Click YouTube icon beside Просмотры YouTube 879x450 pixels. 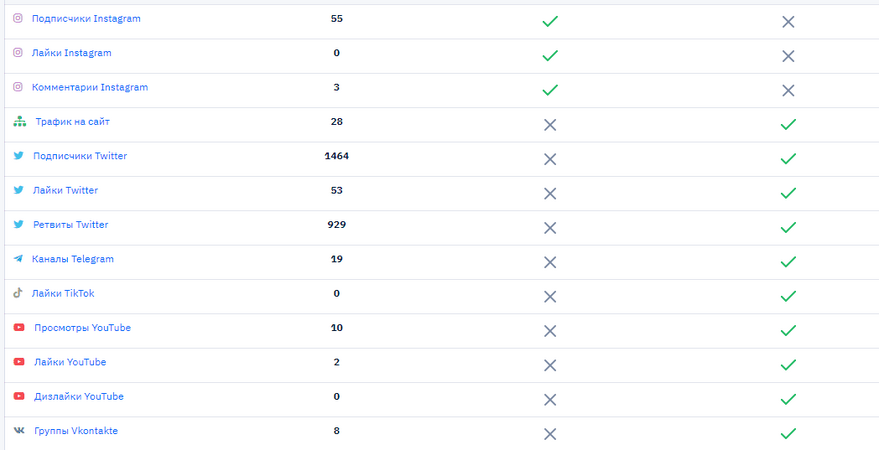[19, 327]
